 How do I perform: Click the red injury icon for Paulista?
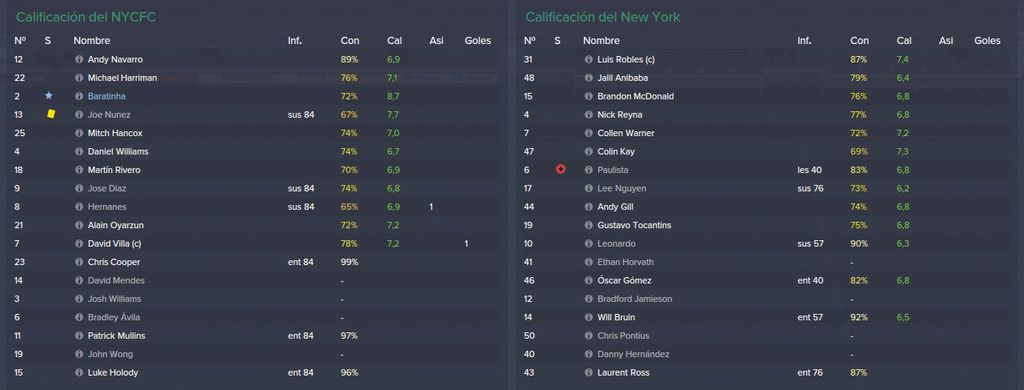(x=560, y=169)
